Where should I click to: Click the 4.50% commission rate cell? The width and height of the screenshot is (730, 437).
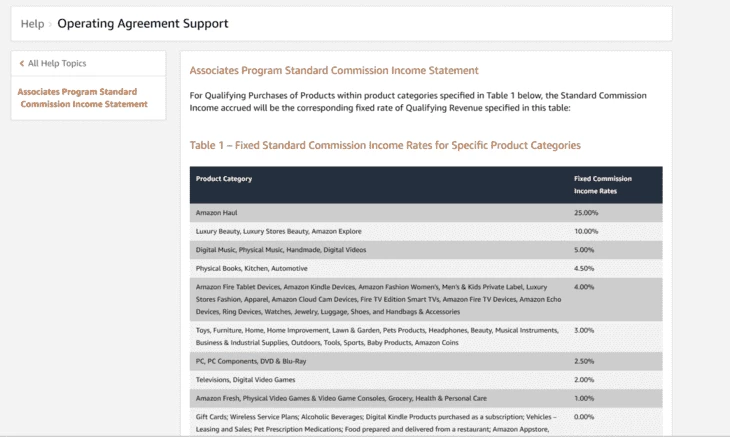coord(584,268)
